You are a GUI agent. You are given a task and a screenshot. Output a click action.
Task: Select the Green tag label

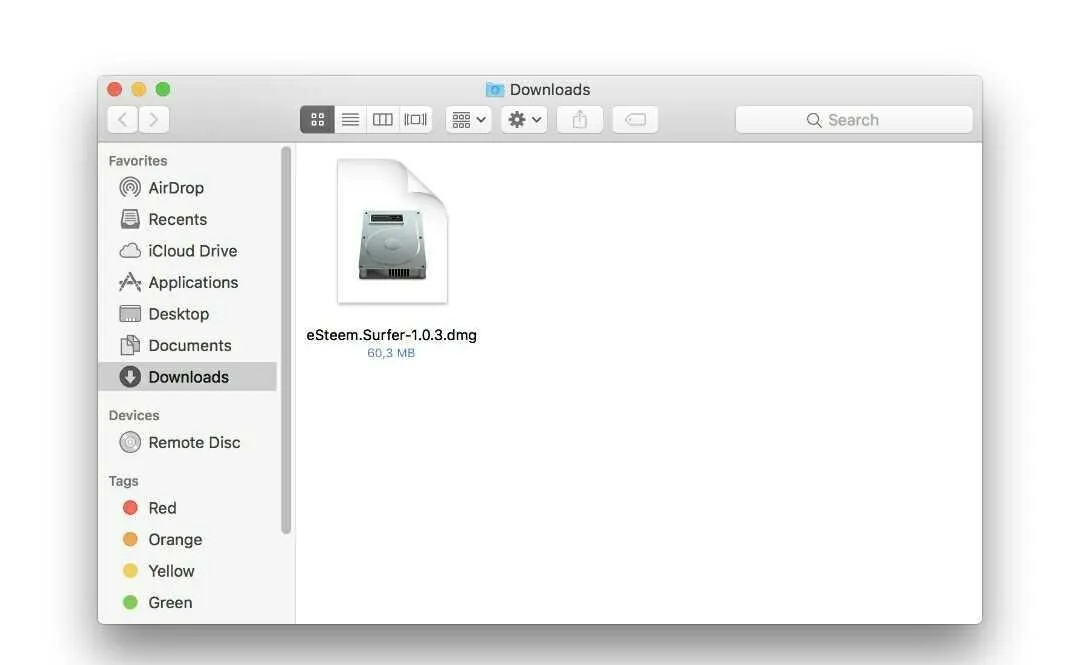click(170, 603)
